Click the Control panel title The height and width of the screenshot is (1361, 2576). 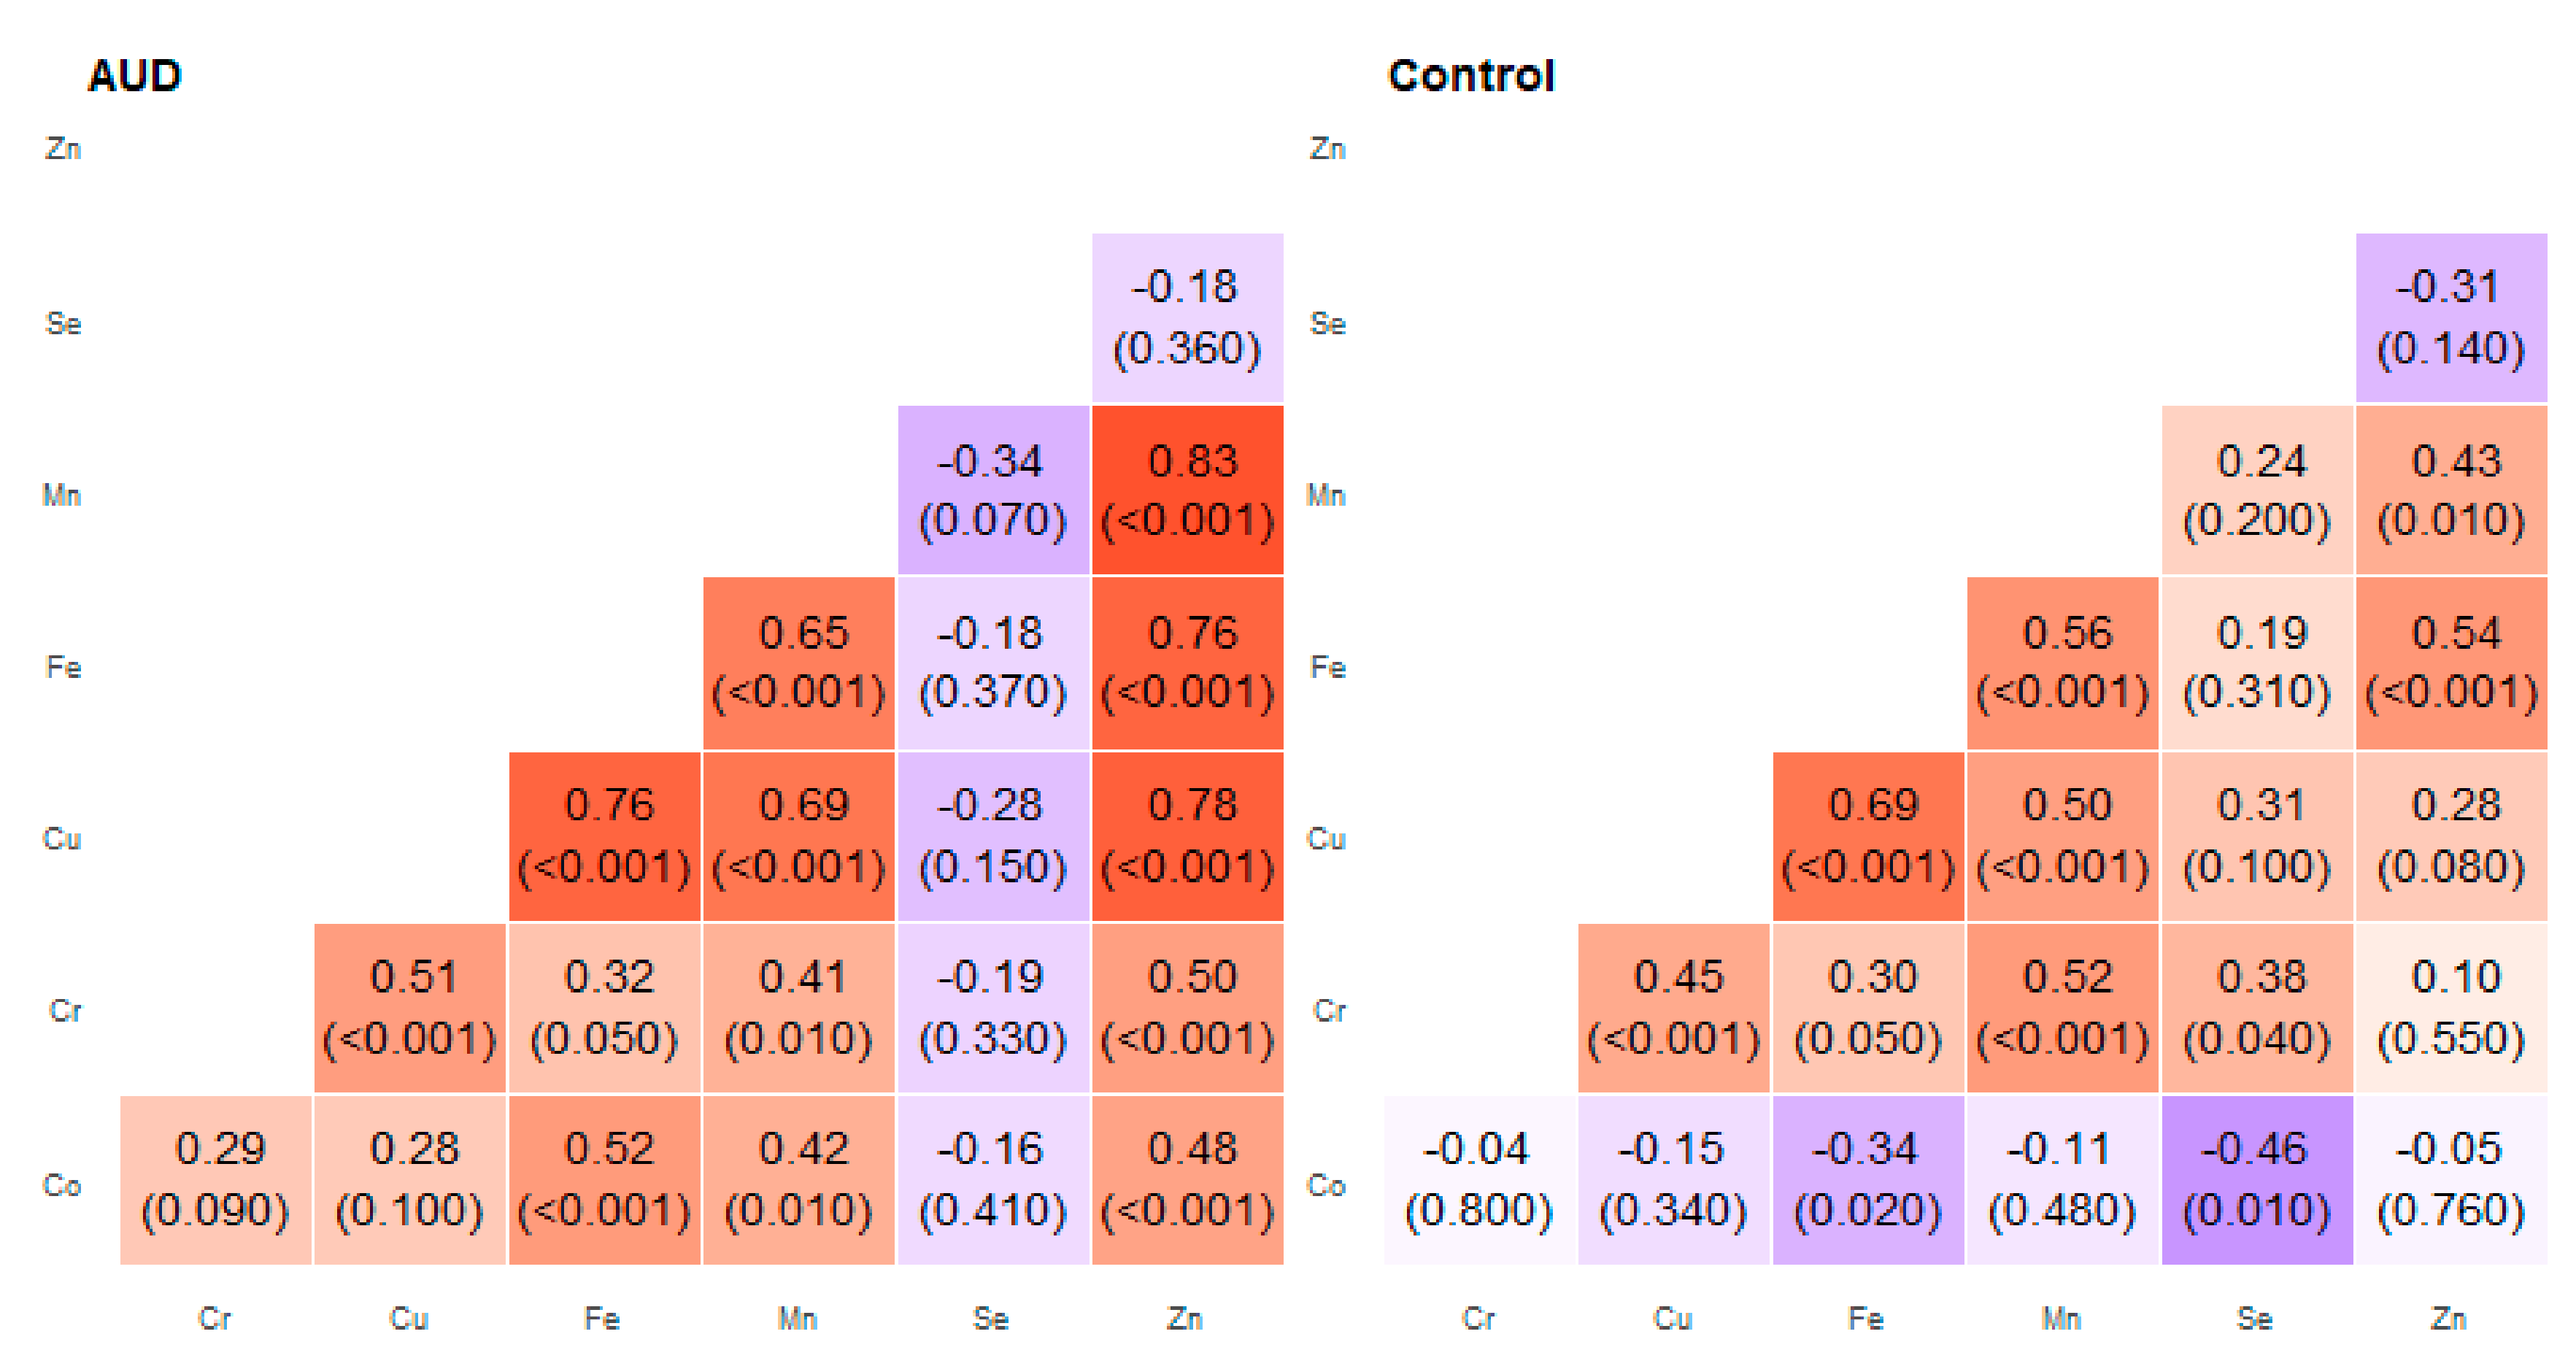click(x=1471, y=76)
